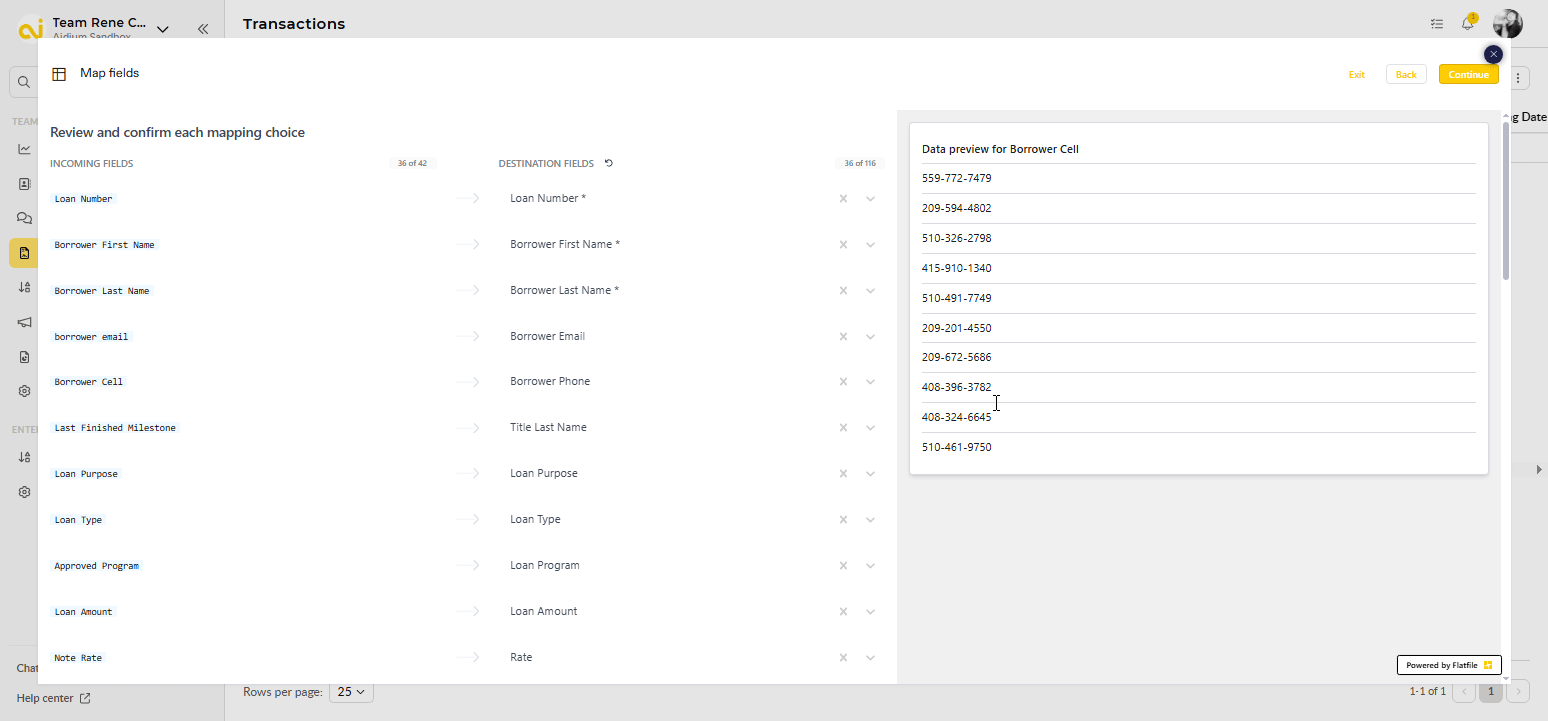
Task: Collapse the left sidebar
Action: [x=203, y=29]
